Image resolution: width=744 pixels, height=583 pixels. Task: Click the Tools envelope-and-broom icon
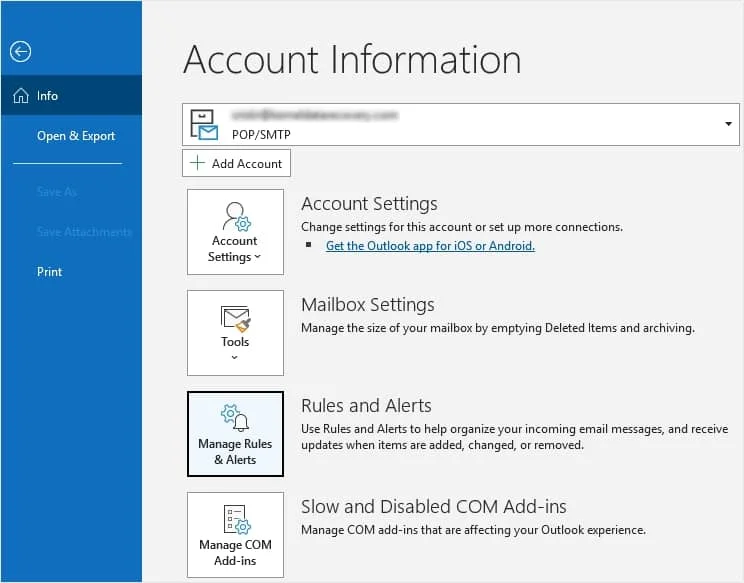coord(235,319)
